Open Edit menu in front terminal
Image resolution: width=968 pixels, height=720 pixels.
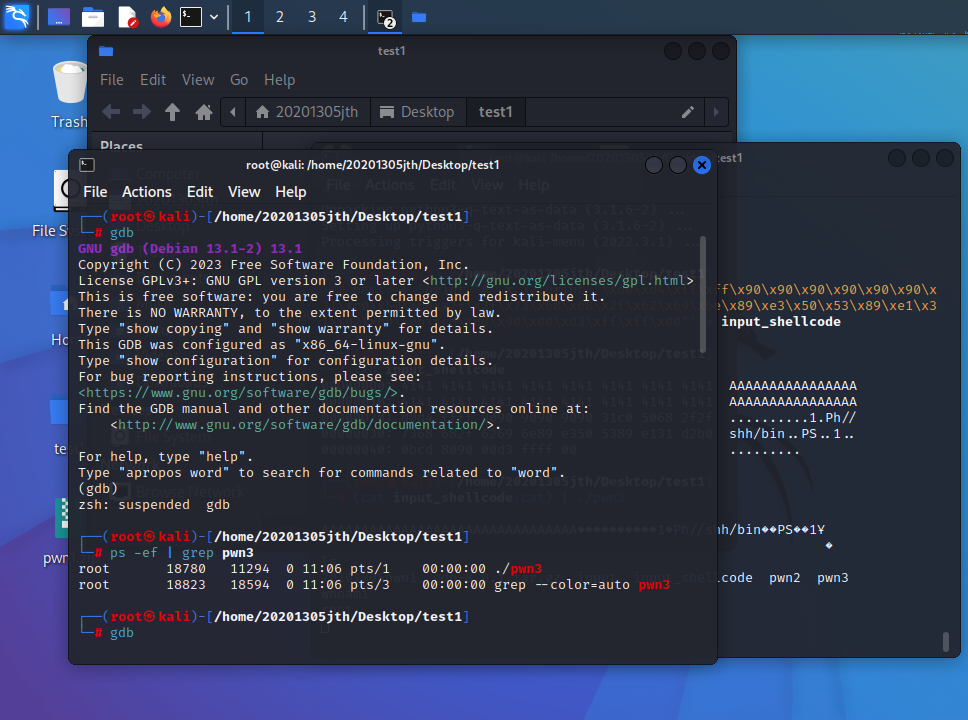(200, 192)
